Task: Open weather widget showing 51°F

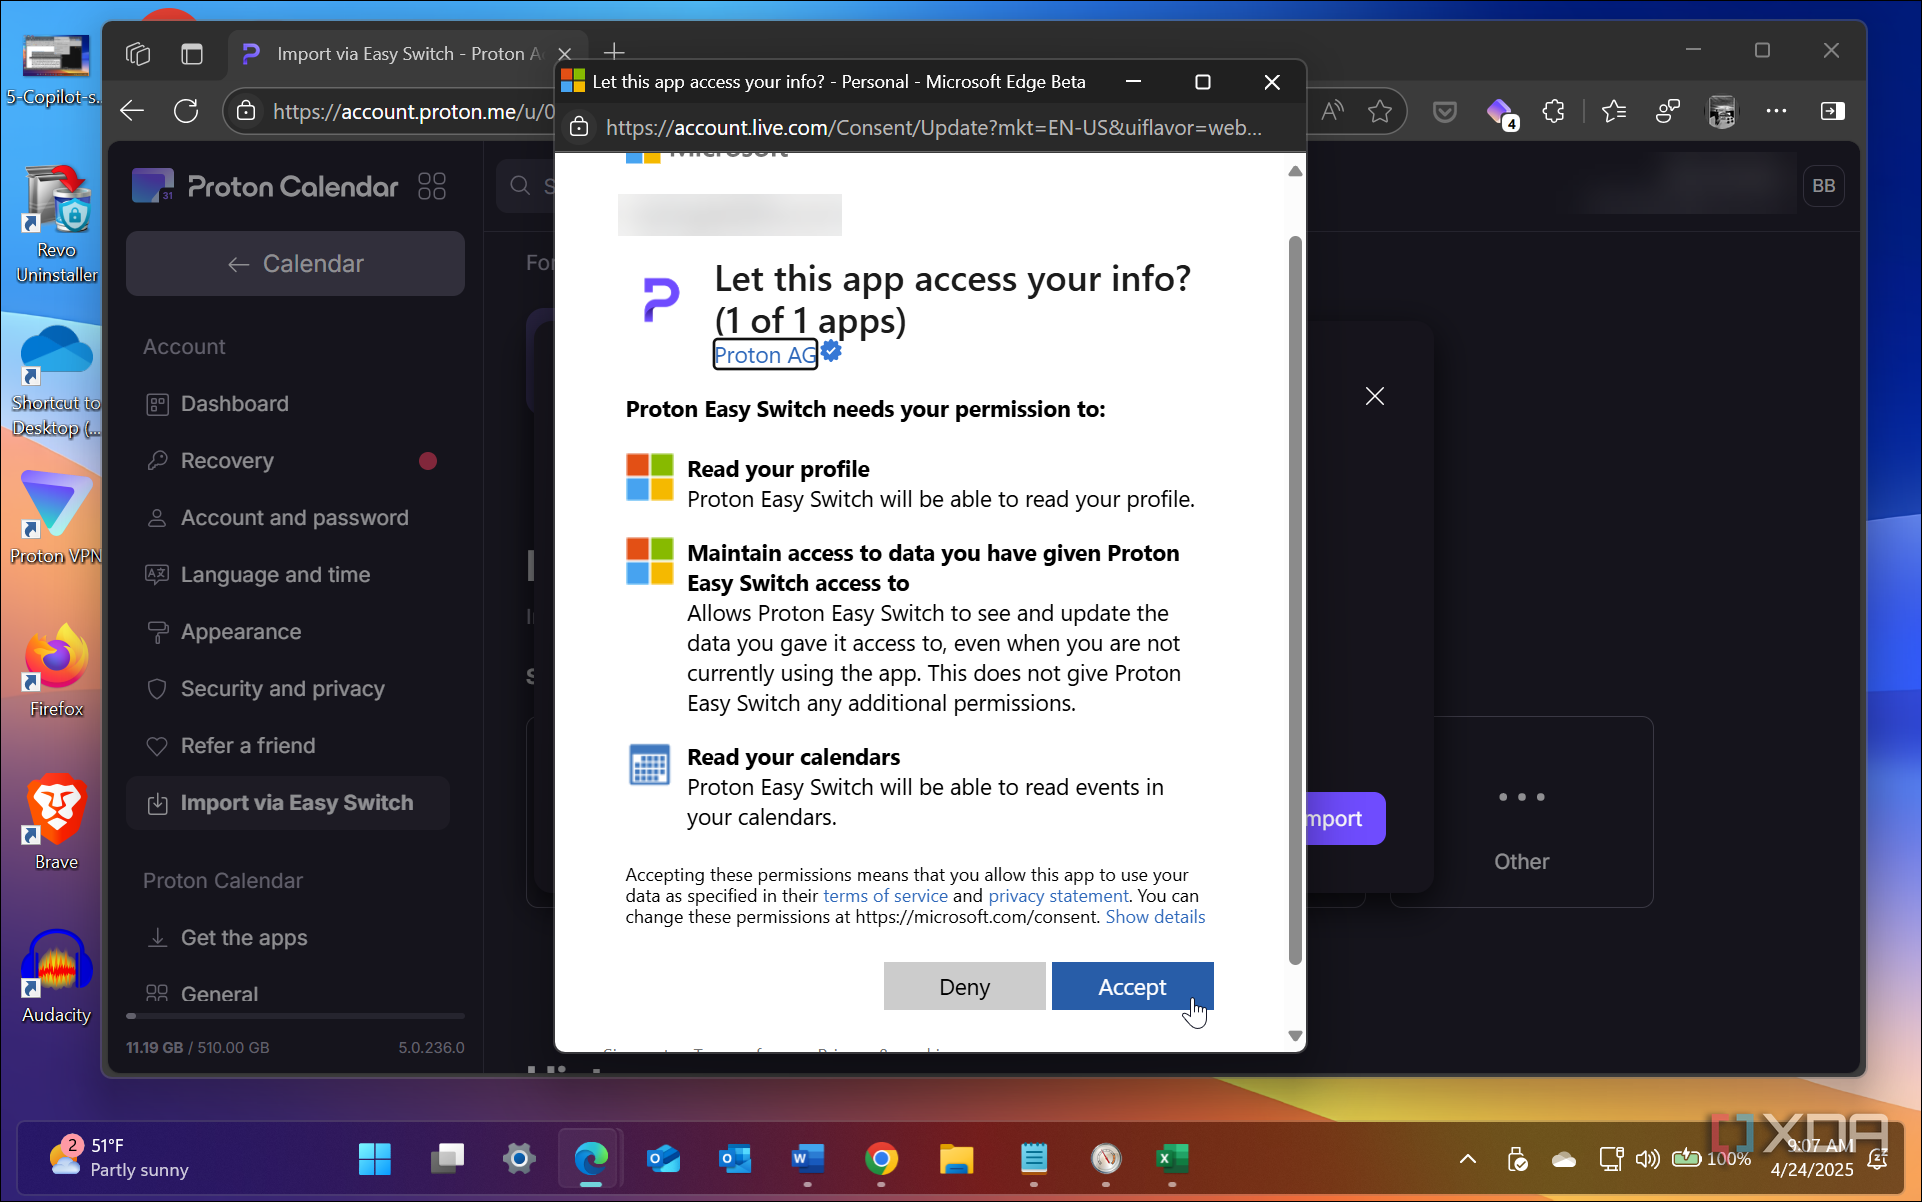Action: point(120,1158)
